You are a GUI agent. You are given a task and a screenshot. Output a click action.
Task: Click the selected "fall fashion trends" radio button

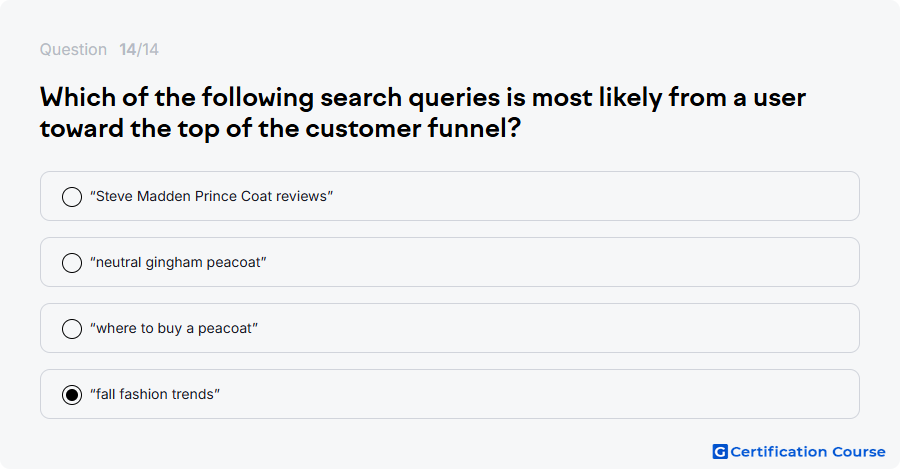tap(72, 394)
